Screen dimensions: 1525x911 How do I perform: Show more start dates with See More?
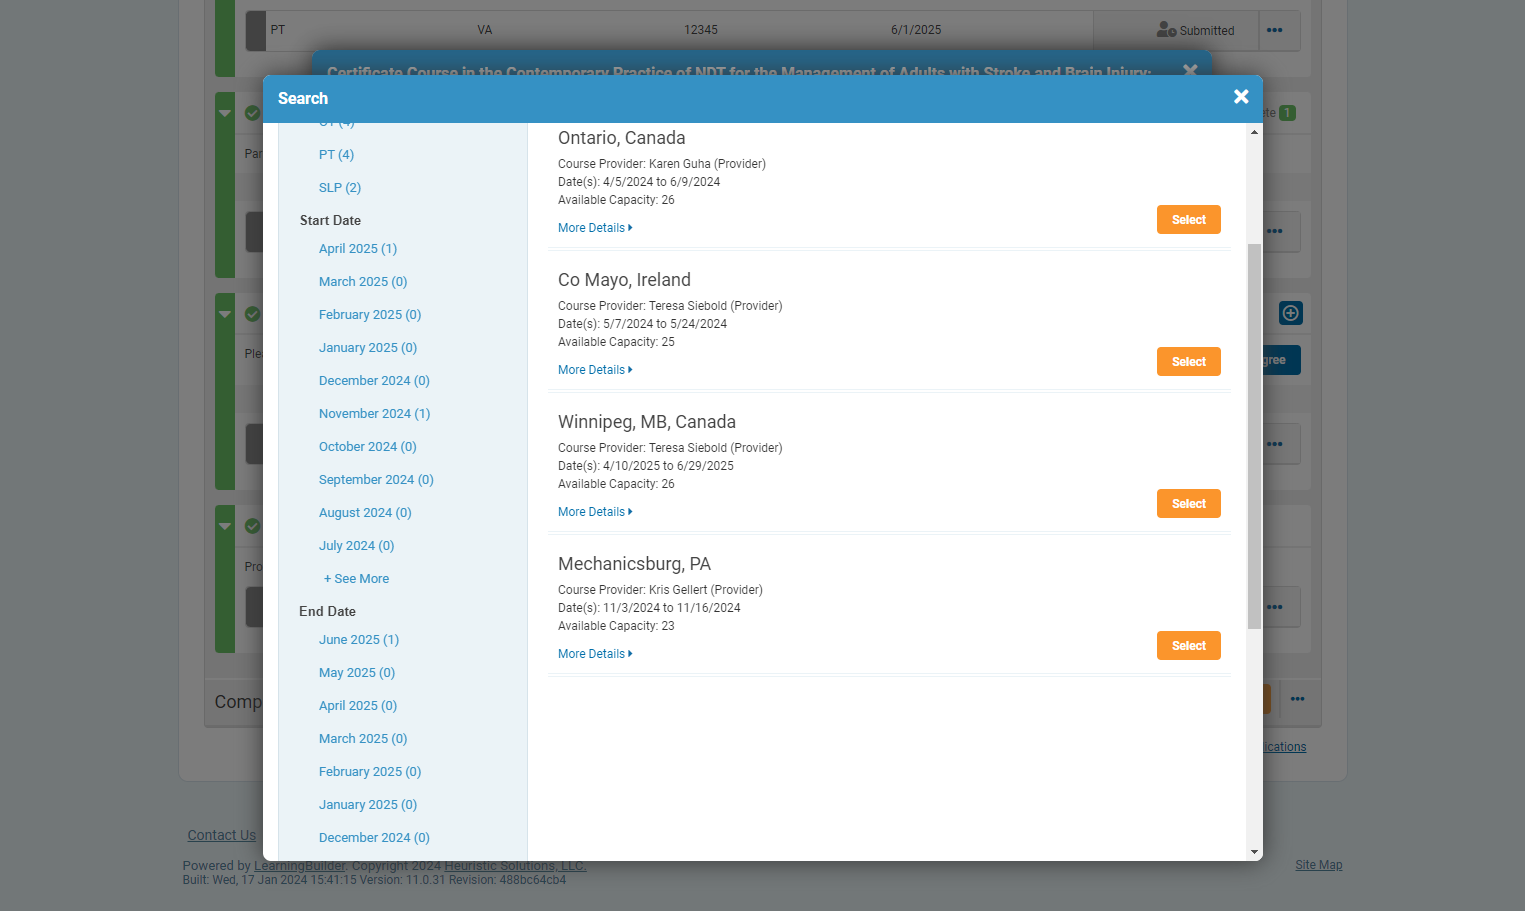[356, 579]
